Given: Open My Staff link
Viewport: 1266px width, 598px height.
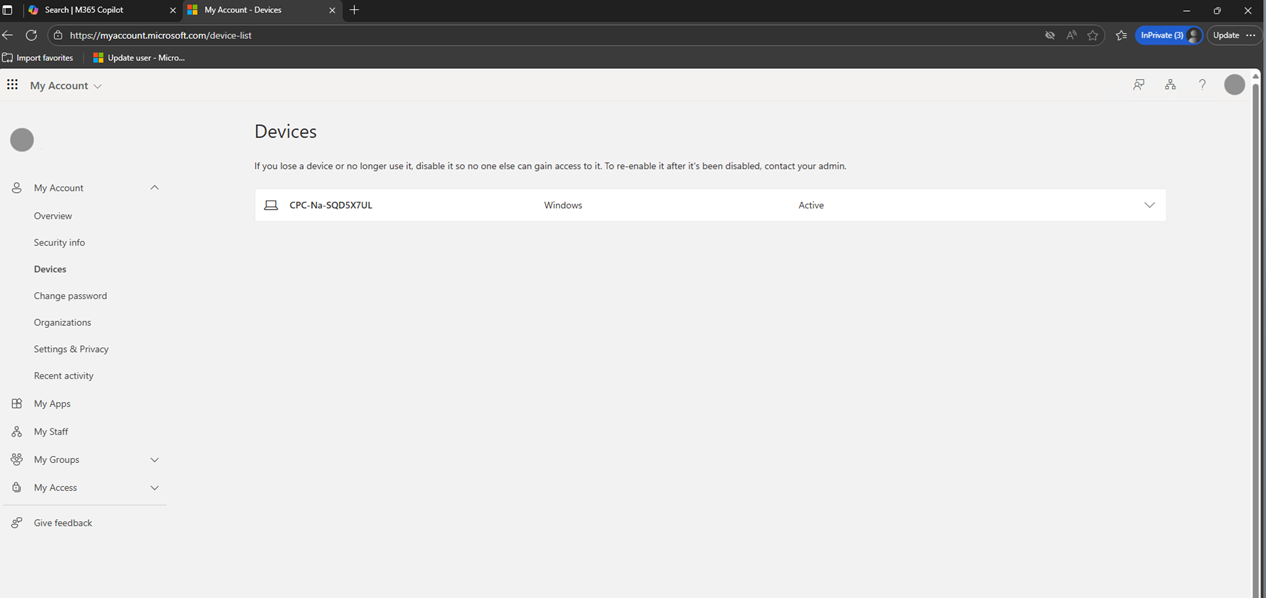Looking at the screenshot, I should point(51,432).
